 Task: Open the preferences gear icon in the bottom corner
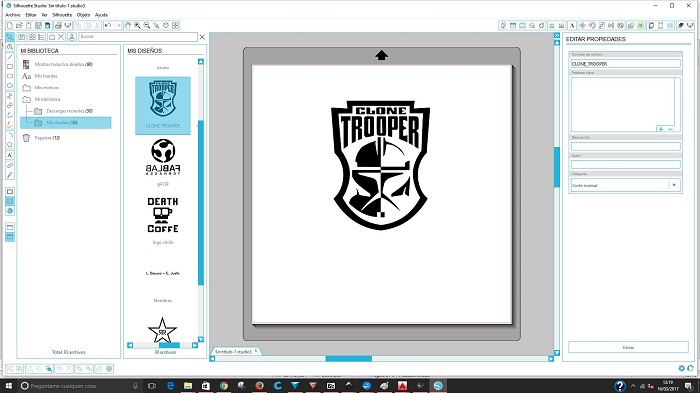[682, 368]
